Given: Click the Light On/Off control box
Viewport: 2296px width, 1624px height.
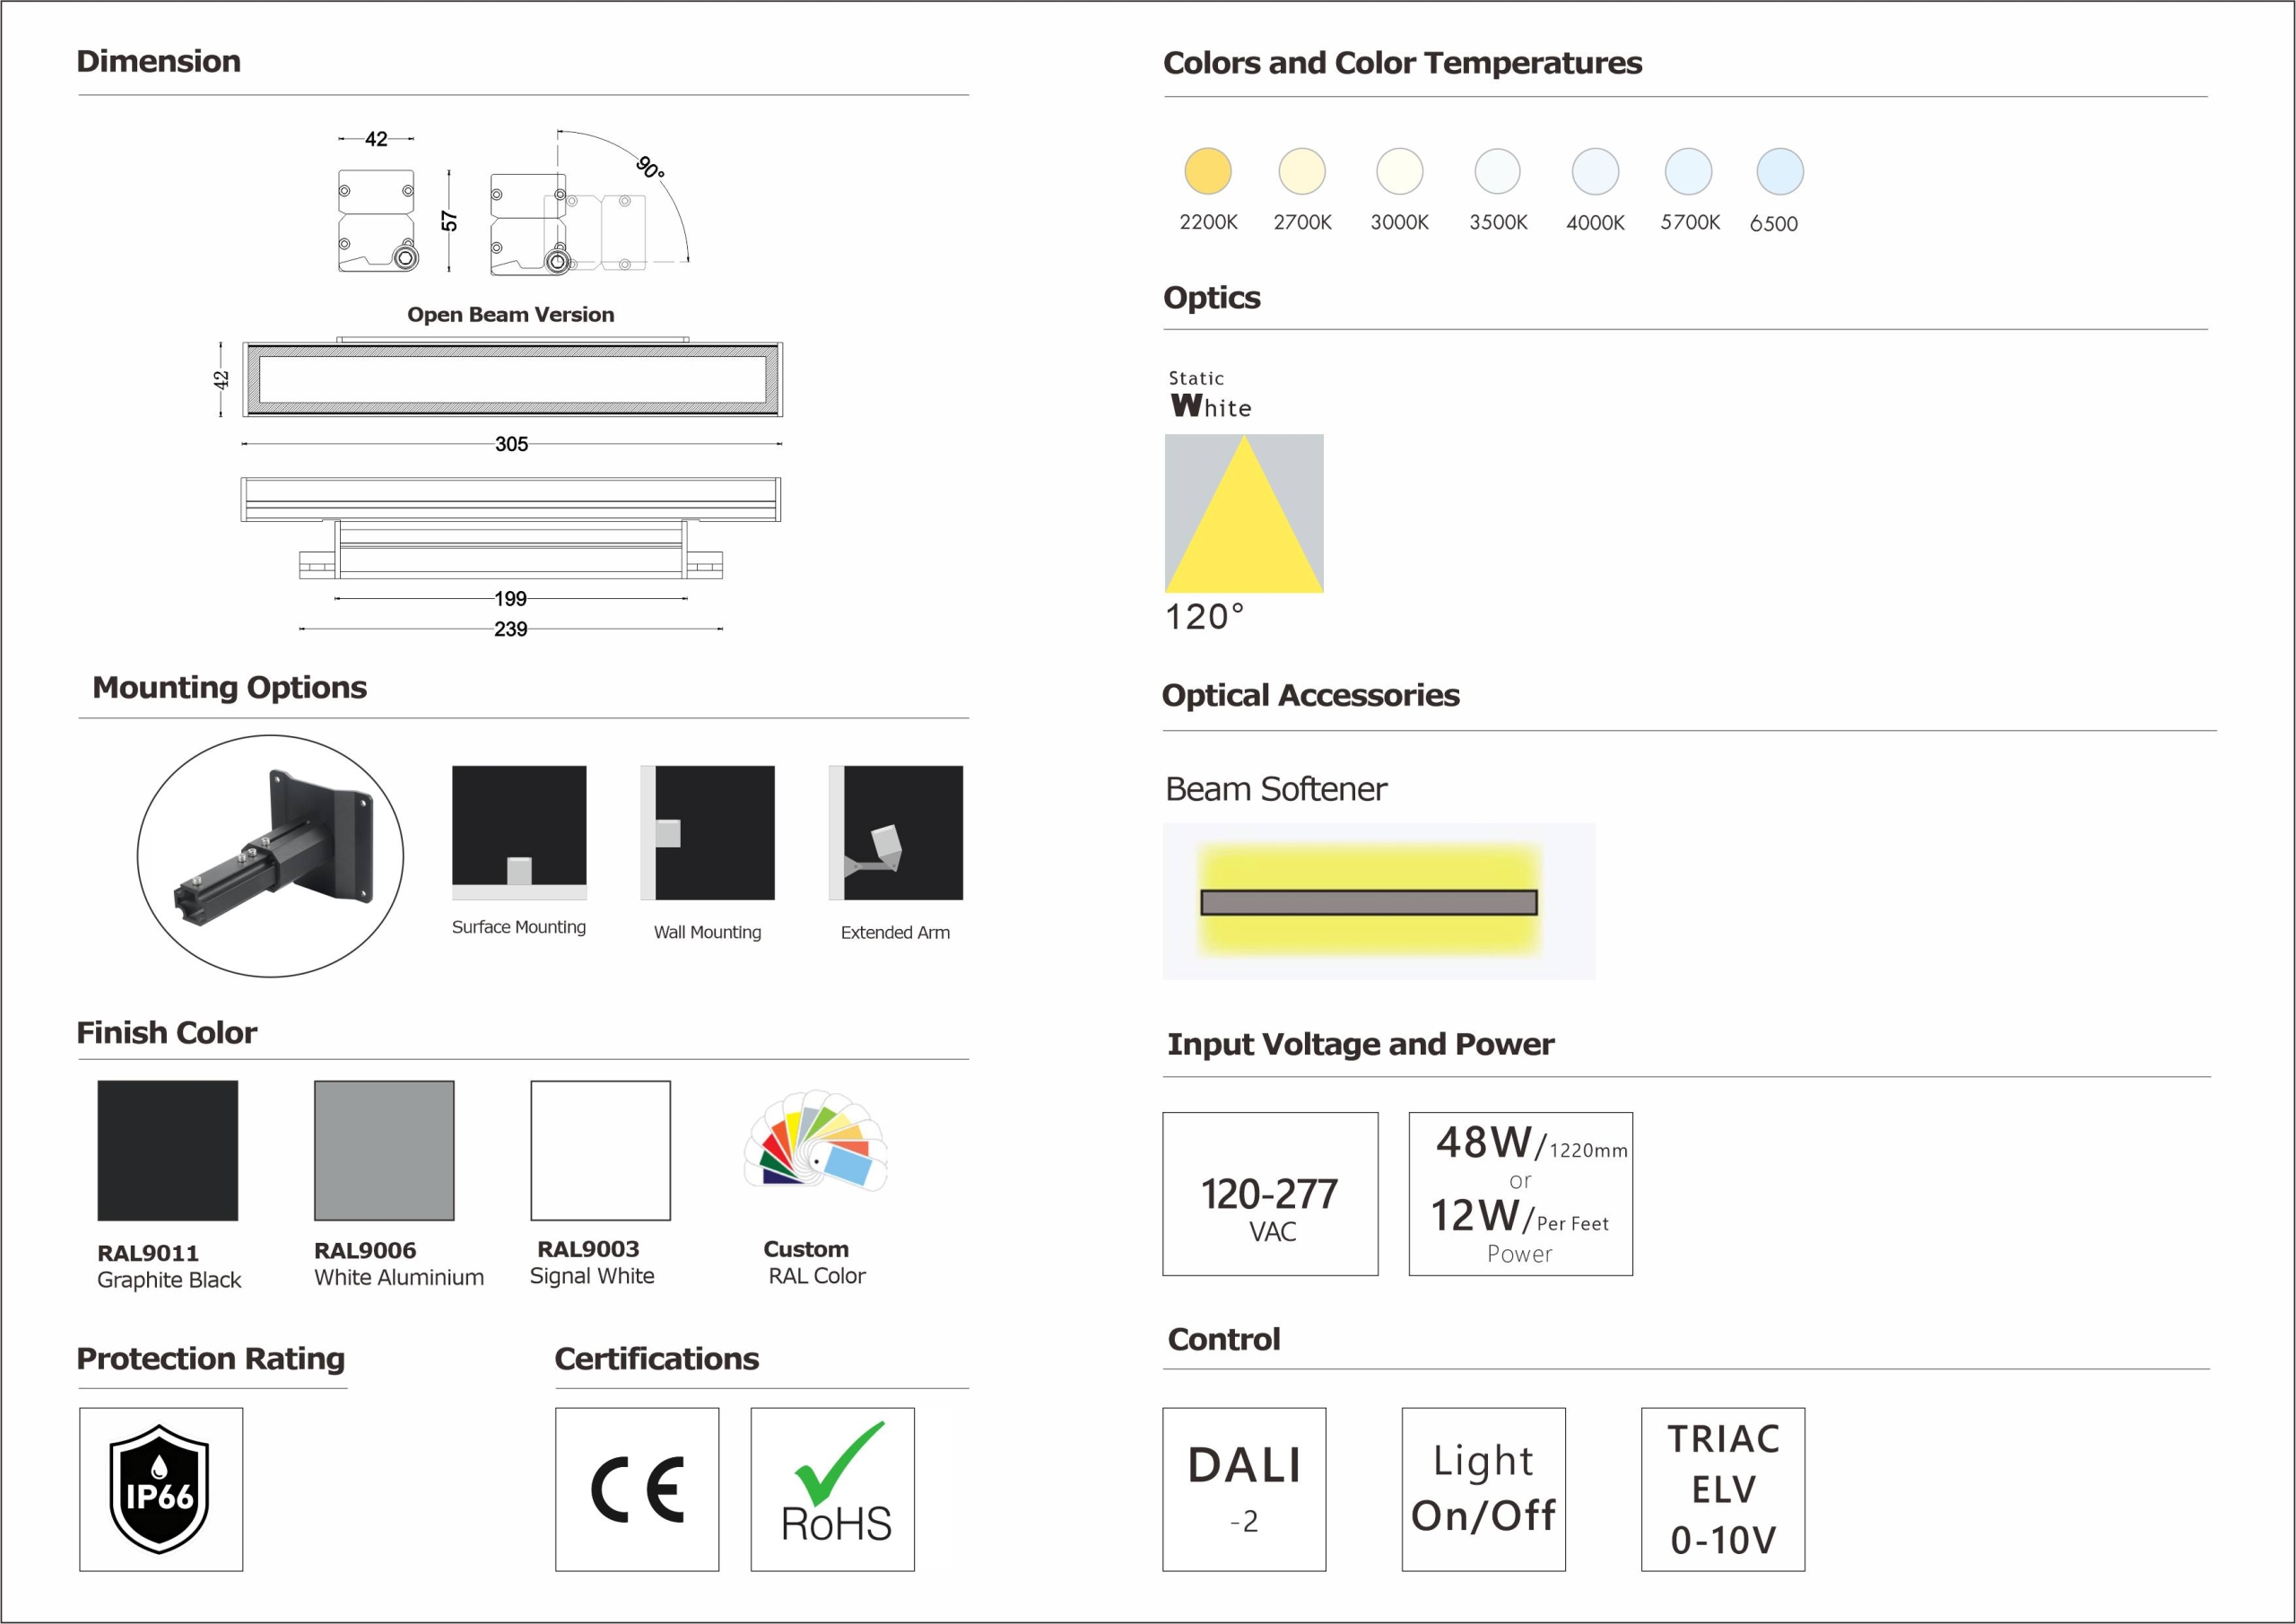Looking at the screenshot, I should coord(1483,1489).
